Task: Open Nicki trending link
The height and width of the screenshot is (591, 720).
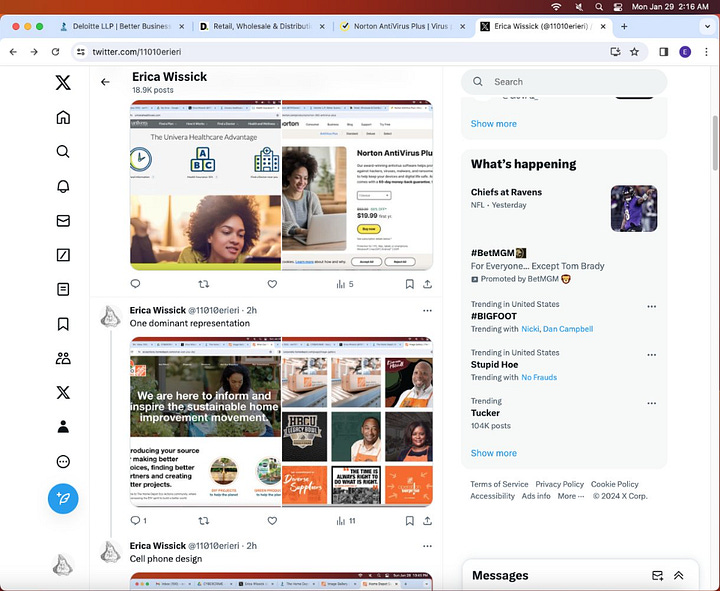Action: pyautogui.click(x=530, y=329)
